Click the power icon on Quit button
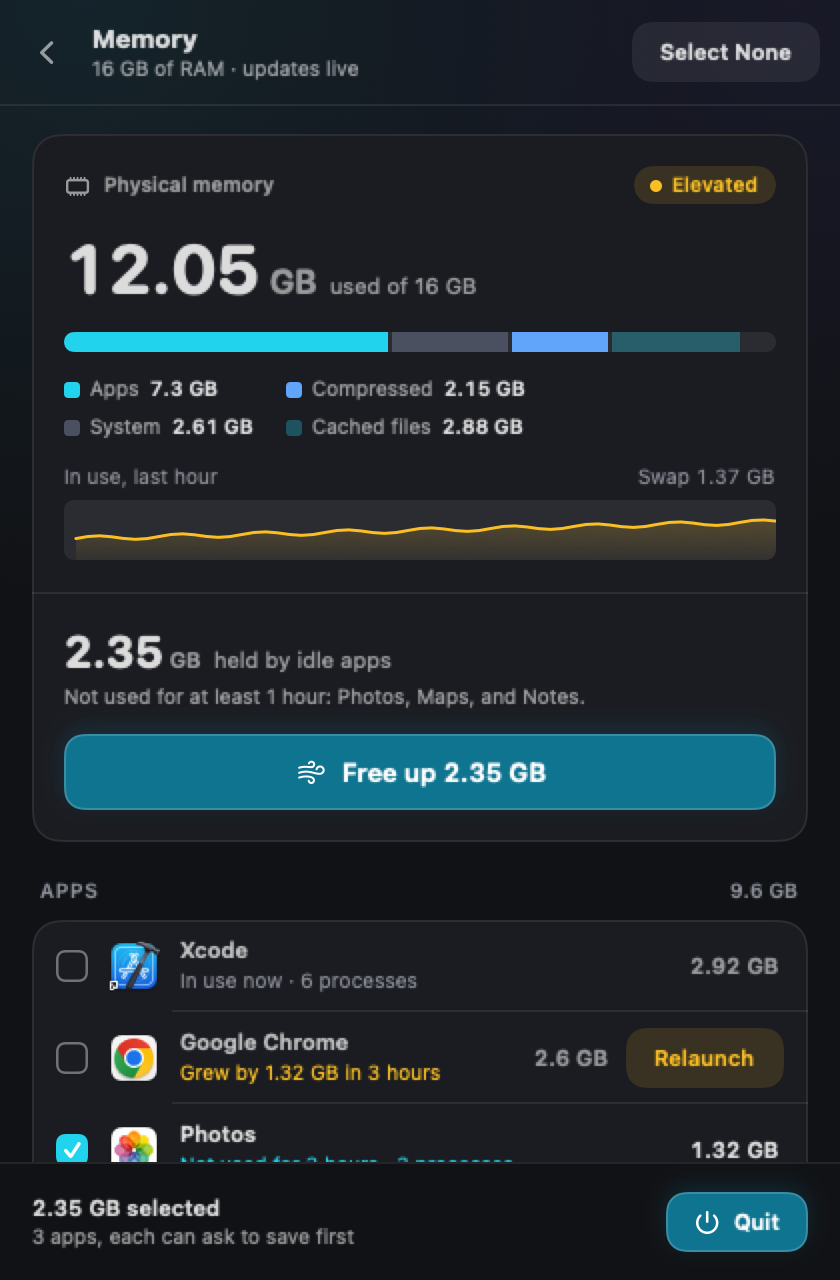This screenshot has height=1280, width=840. (x=707, y=1222)
